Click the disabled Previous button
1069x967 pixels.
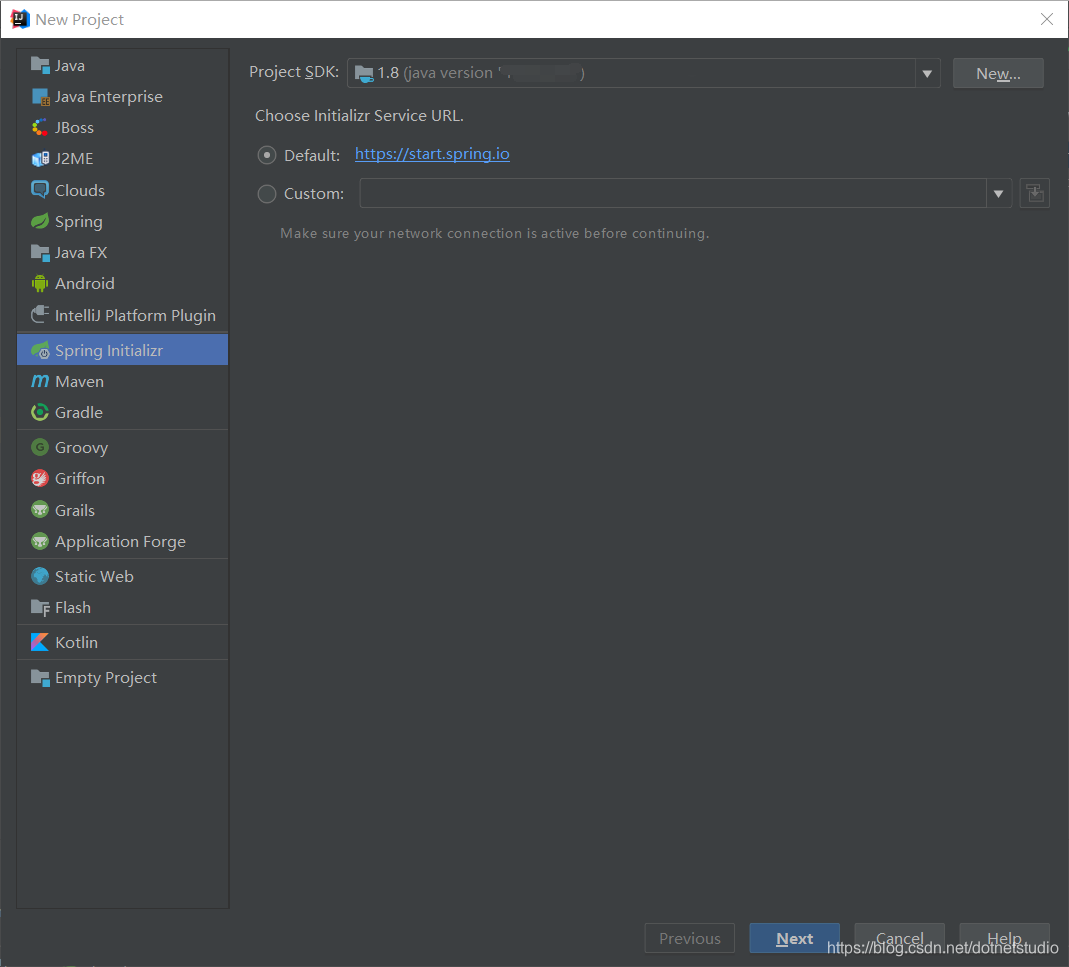pyautogui.click(x=689, y=938)
